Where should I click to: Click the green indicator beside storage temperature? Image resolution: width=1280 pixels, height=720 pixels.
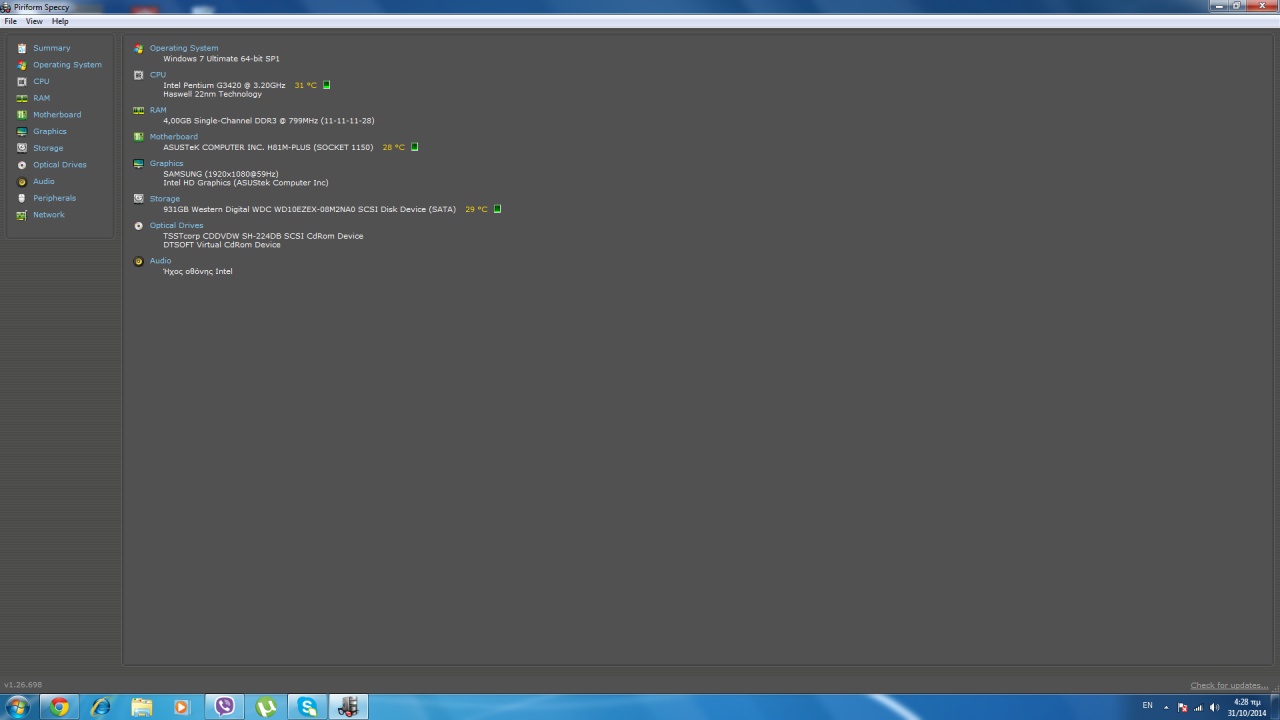[x=498, y=209]
